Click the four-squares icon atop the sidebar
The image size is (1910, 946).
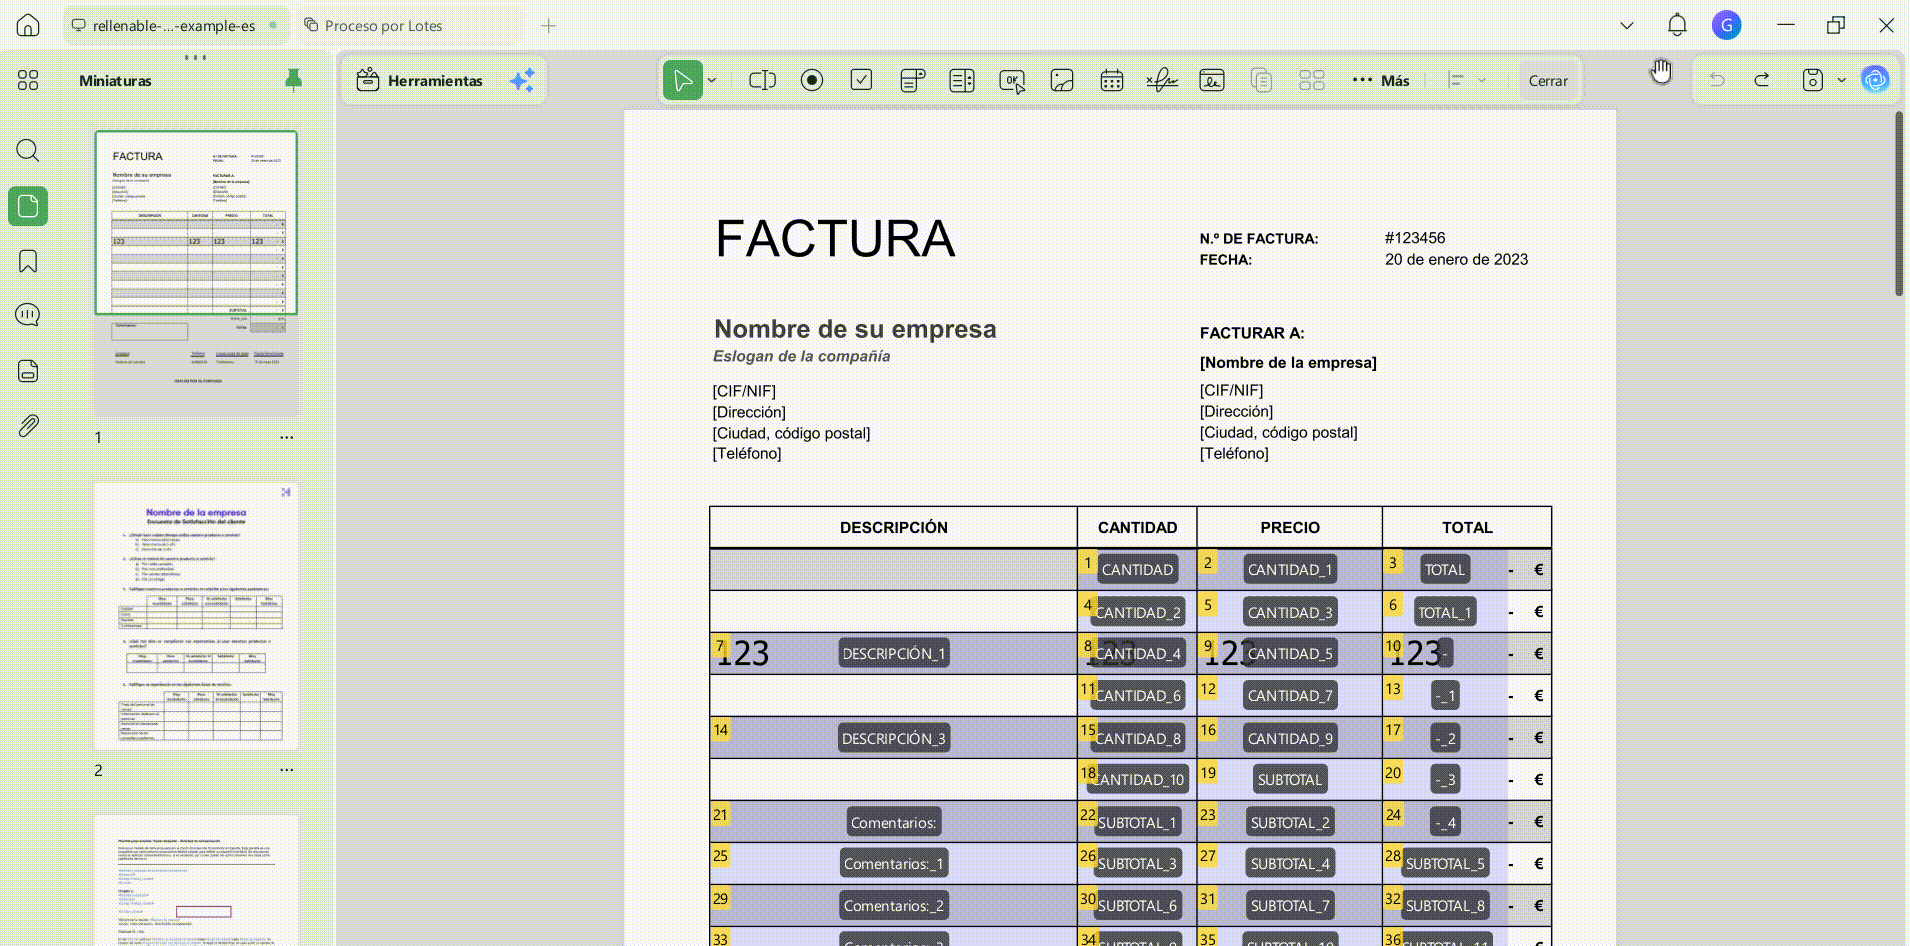pos(28,80)
